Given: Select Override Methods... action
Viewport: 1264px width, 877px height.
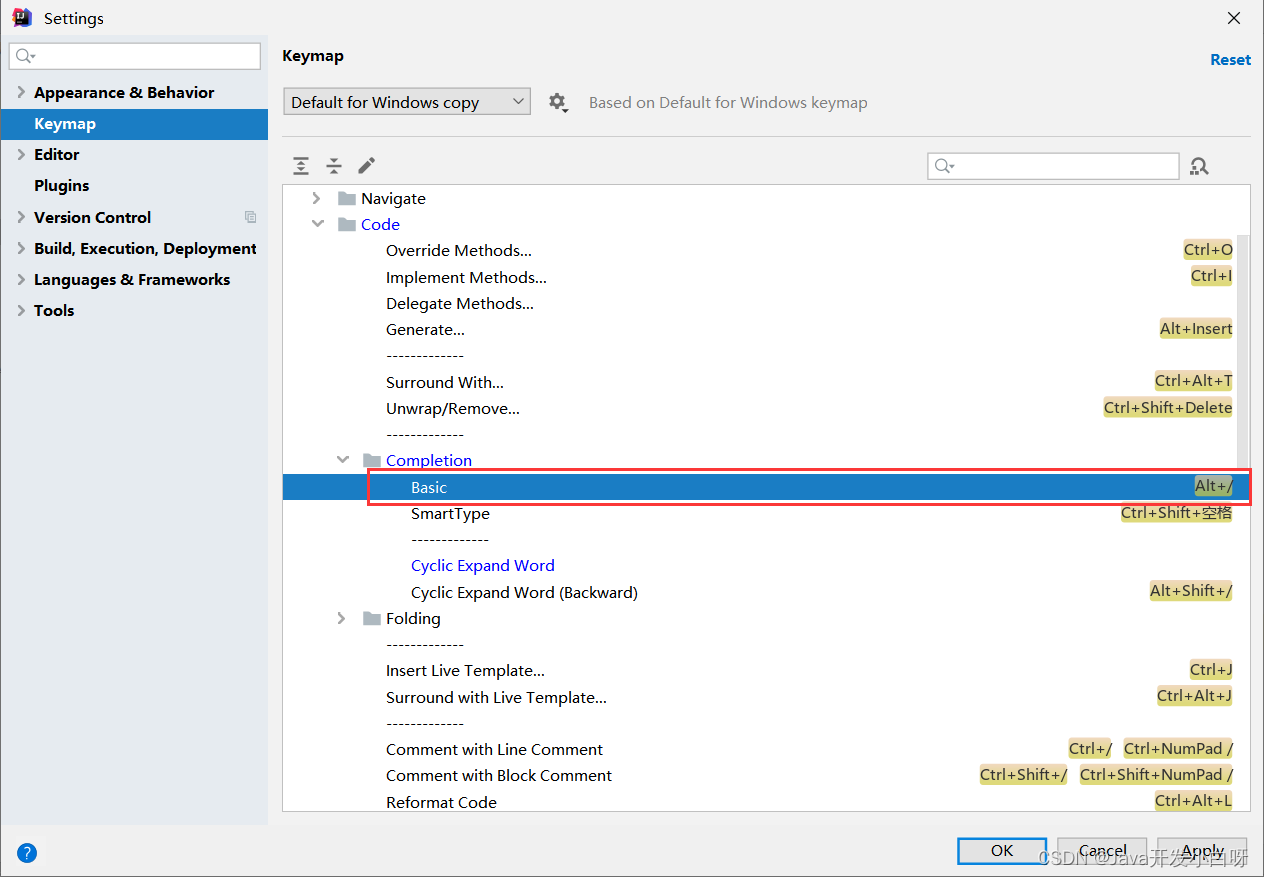Looking at the screenshot, I should point(766,250).
